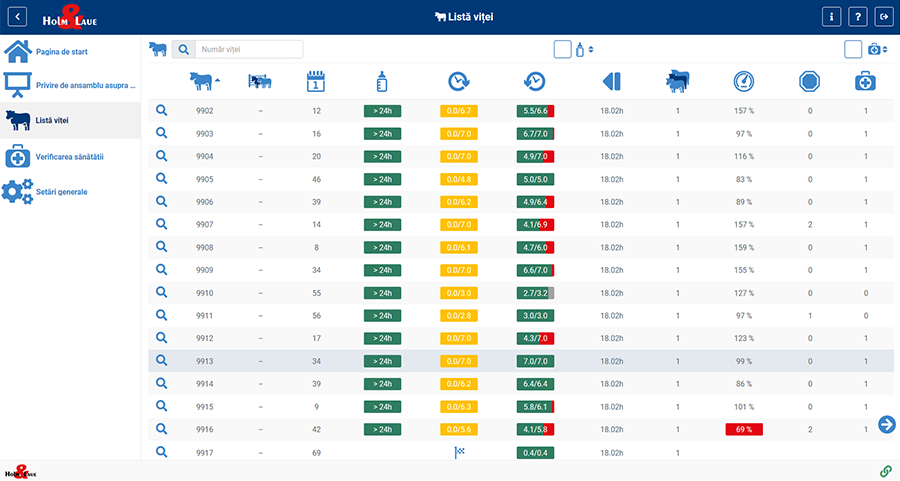Screen dimensions: 900x481
Task: Go back using the header arrow button
Action: tap(17, 17)
